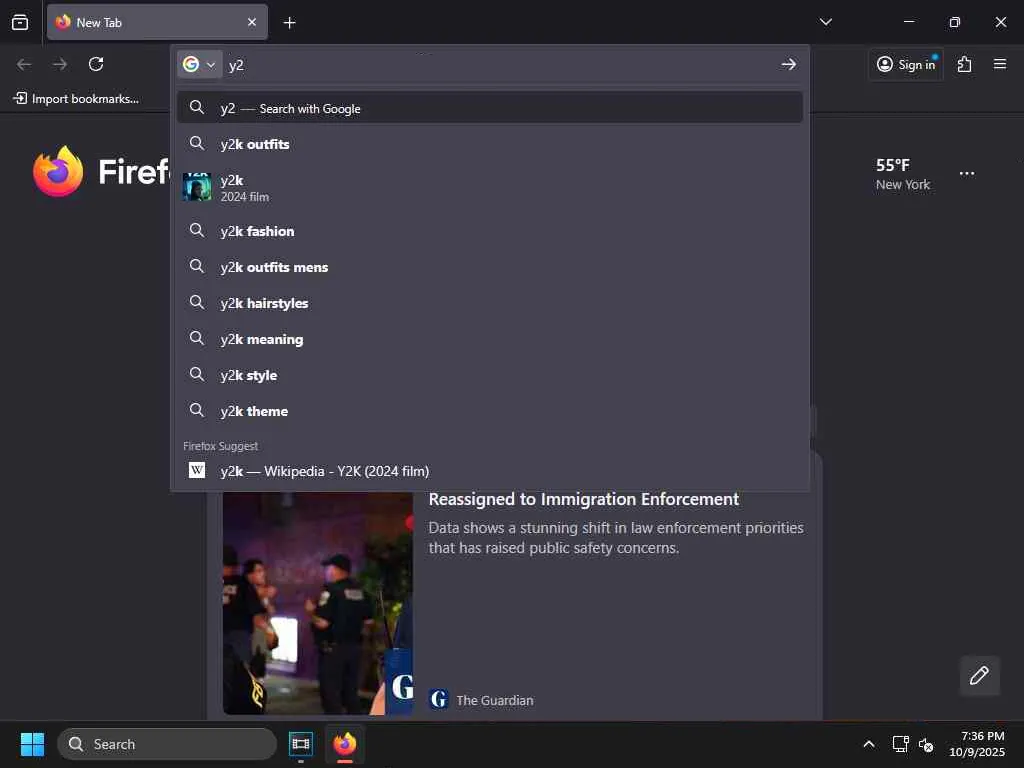Click the 55°F New York weather widget
Screen dimensions: 1024x768
[x=903, y=174]
